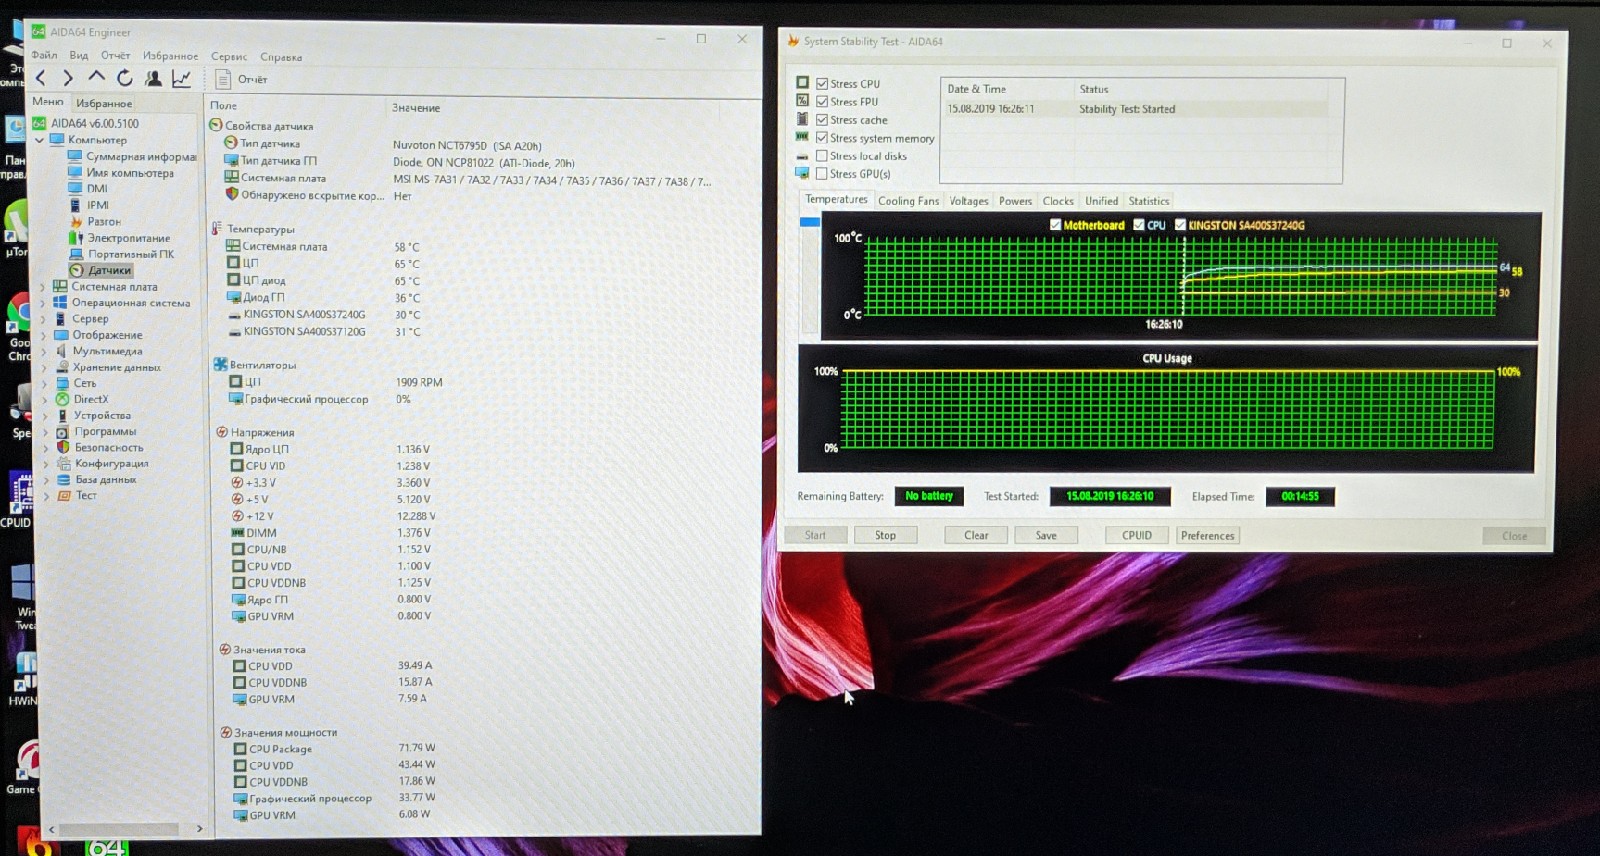
Task: Click the Отчёт report icon in toolbar
Action: pyautogui.click(x=243, y=79)
